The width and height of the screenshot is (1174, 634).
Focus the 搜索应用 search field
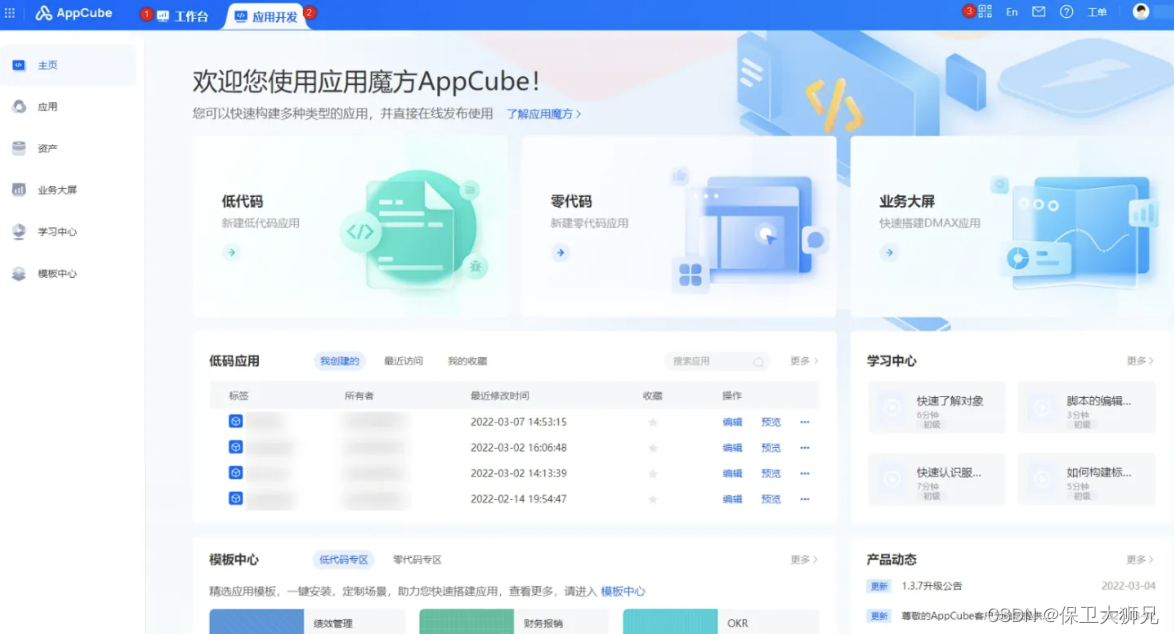717,361
